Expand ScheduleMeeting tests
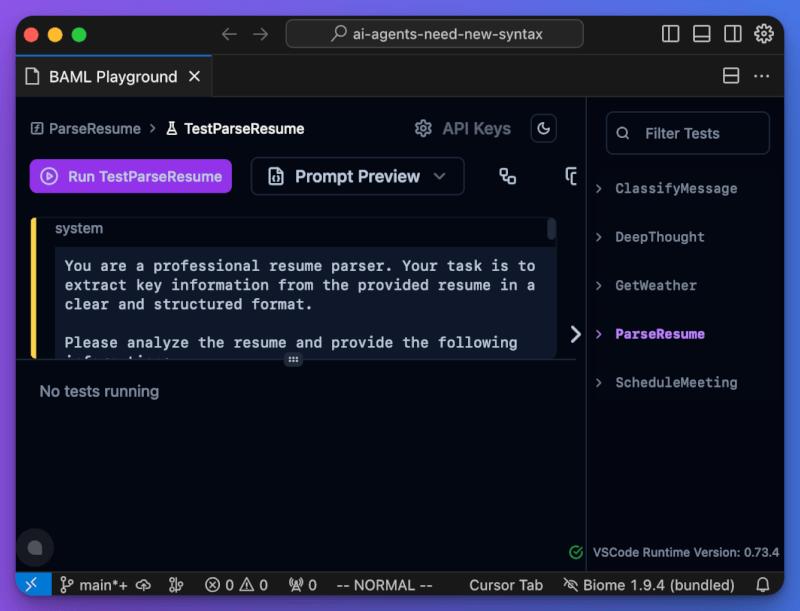 click(x=599, y=383)
